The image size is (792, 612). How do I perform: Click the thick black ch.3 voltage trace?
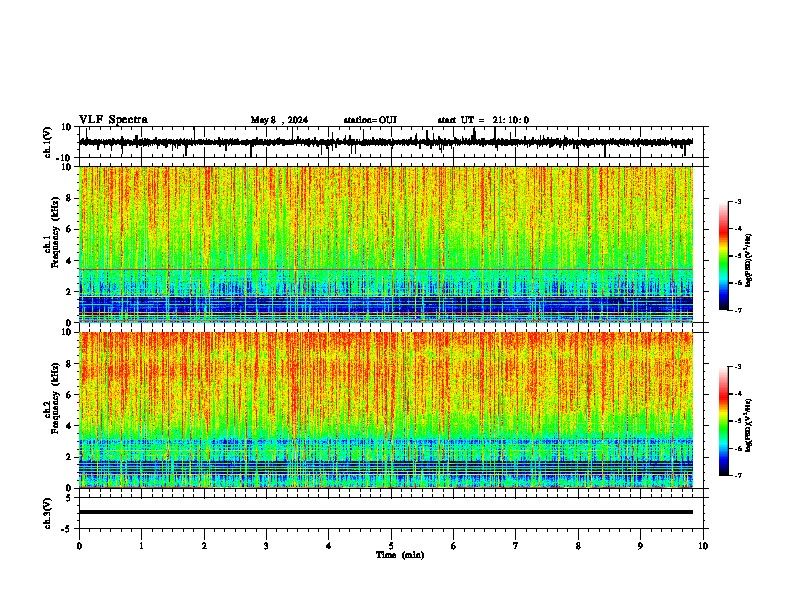point(386,512)
